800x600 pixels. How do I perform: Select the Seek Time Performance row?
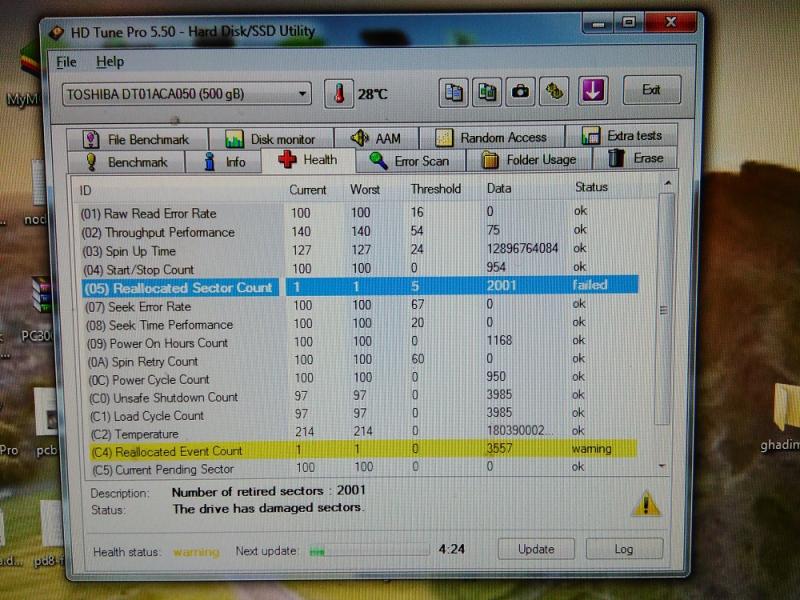click(x=361, y=323)
